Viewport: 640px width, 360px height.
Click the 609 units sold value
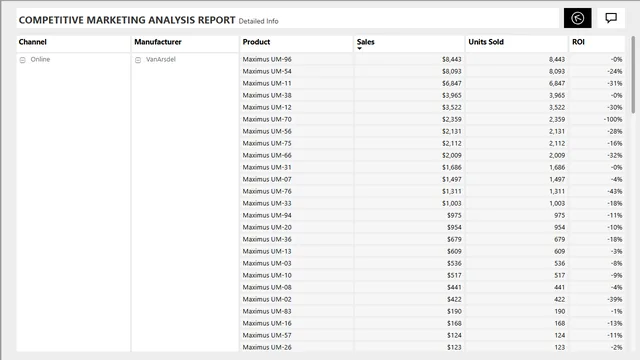click(560, 251)
